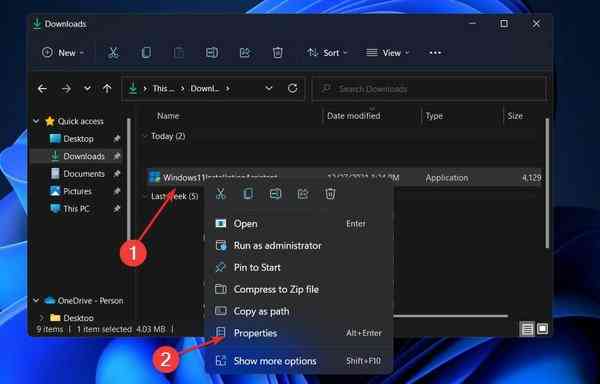This screenshot has width=600, height=384.
Task: Click the Search Downloads field
Action: coord(430,89)
